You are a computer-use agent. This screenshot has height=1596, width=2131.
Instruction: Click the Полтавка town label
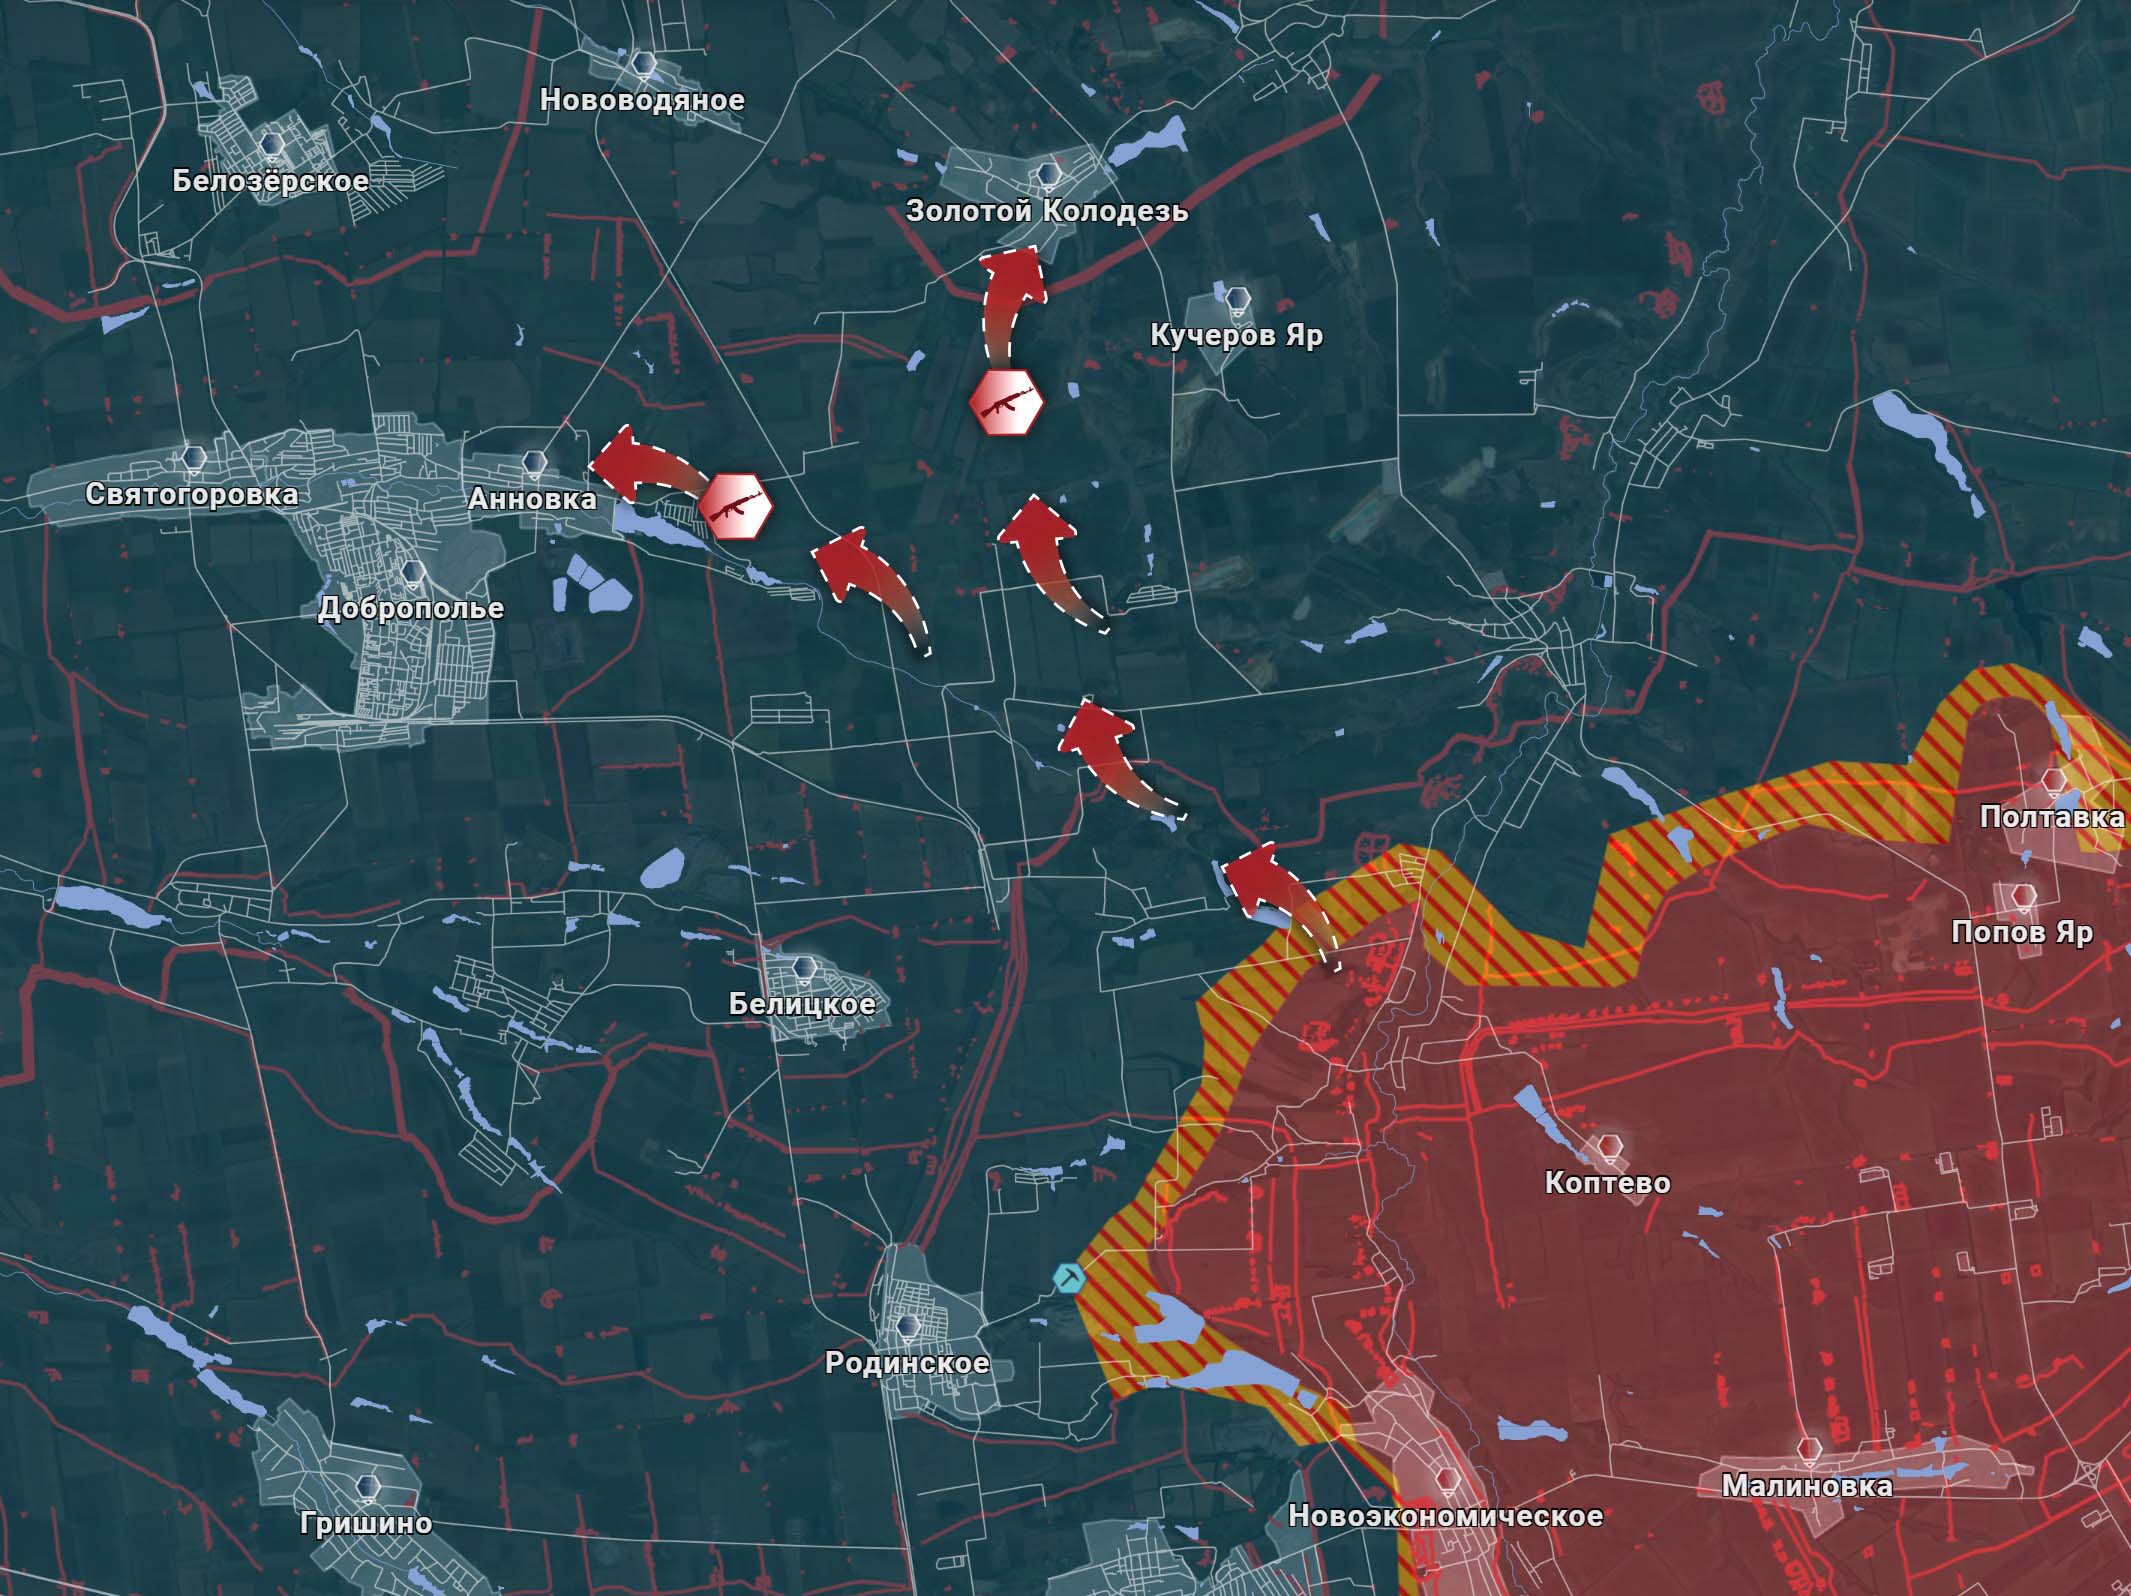tap(2052, 817)
